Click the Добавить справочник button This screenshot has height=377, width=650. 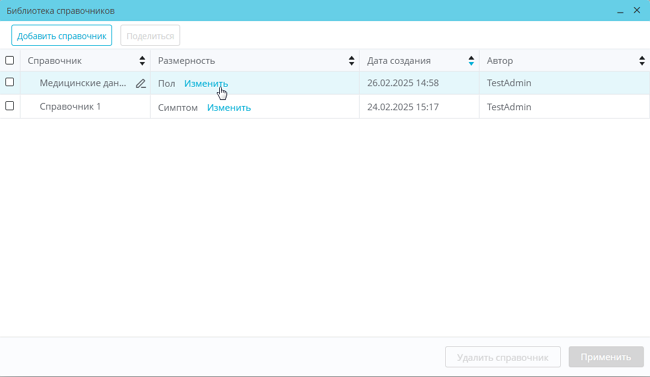click(x=61, y=36)
